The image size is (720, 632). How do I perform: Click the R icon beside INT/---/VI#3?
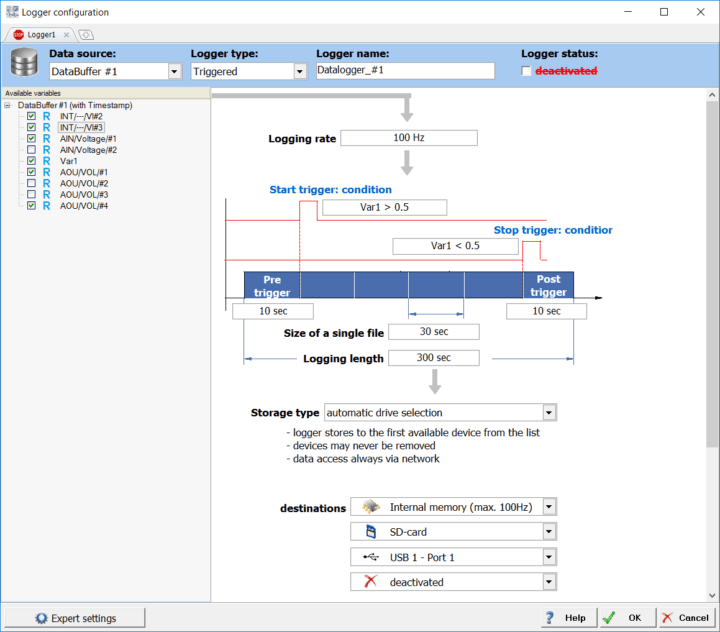[46, 127]
